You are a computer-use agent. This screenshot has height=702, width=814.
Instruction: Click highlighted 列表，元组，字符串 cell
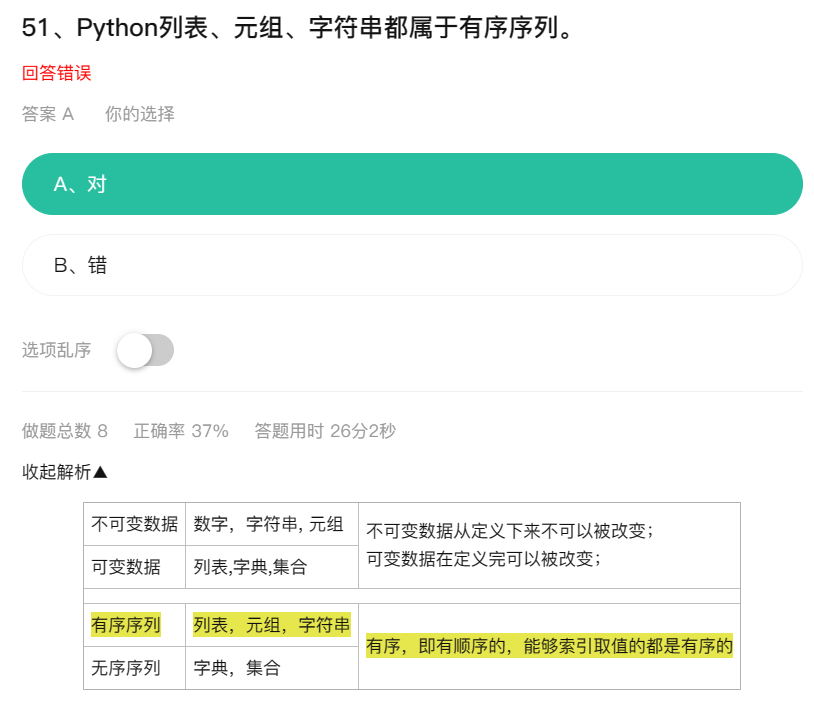click(272, 625)
